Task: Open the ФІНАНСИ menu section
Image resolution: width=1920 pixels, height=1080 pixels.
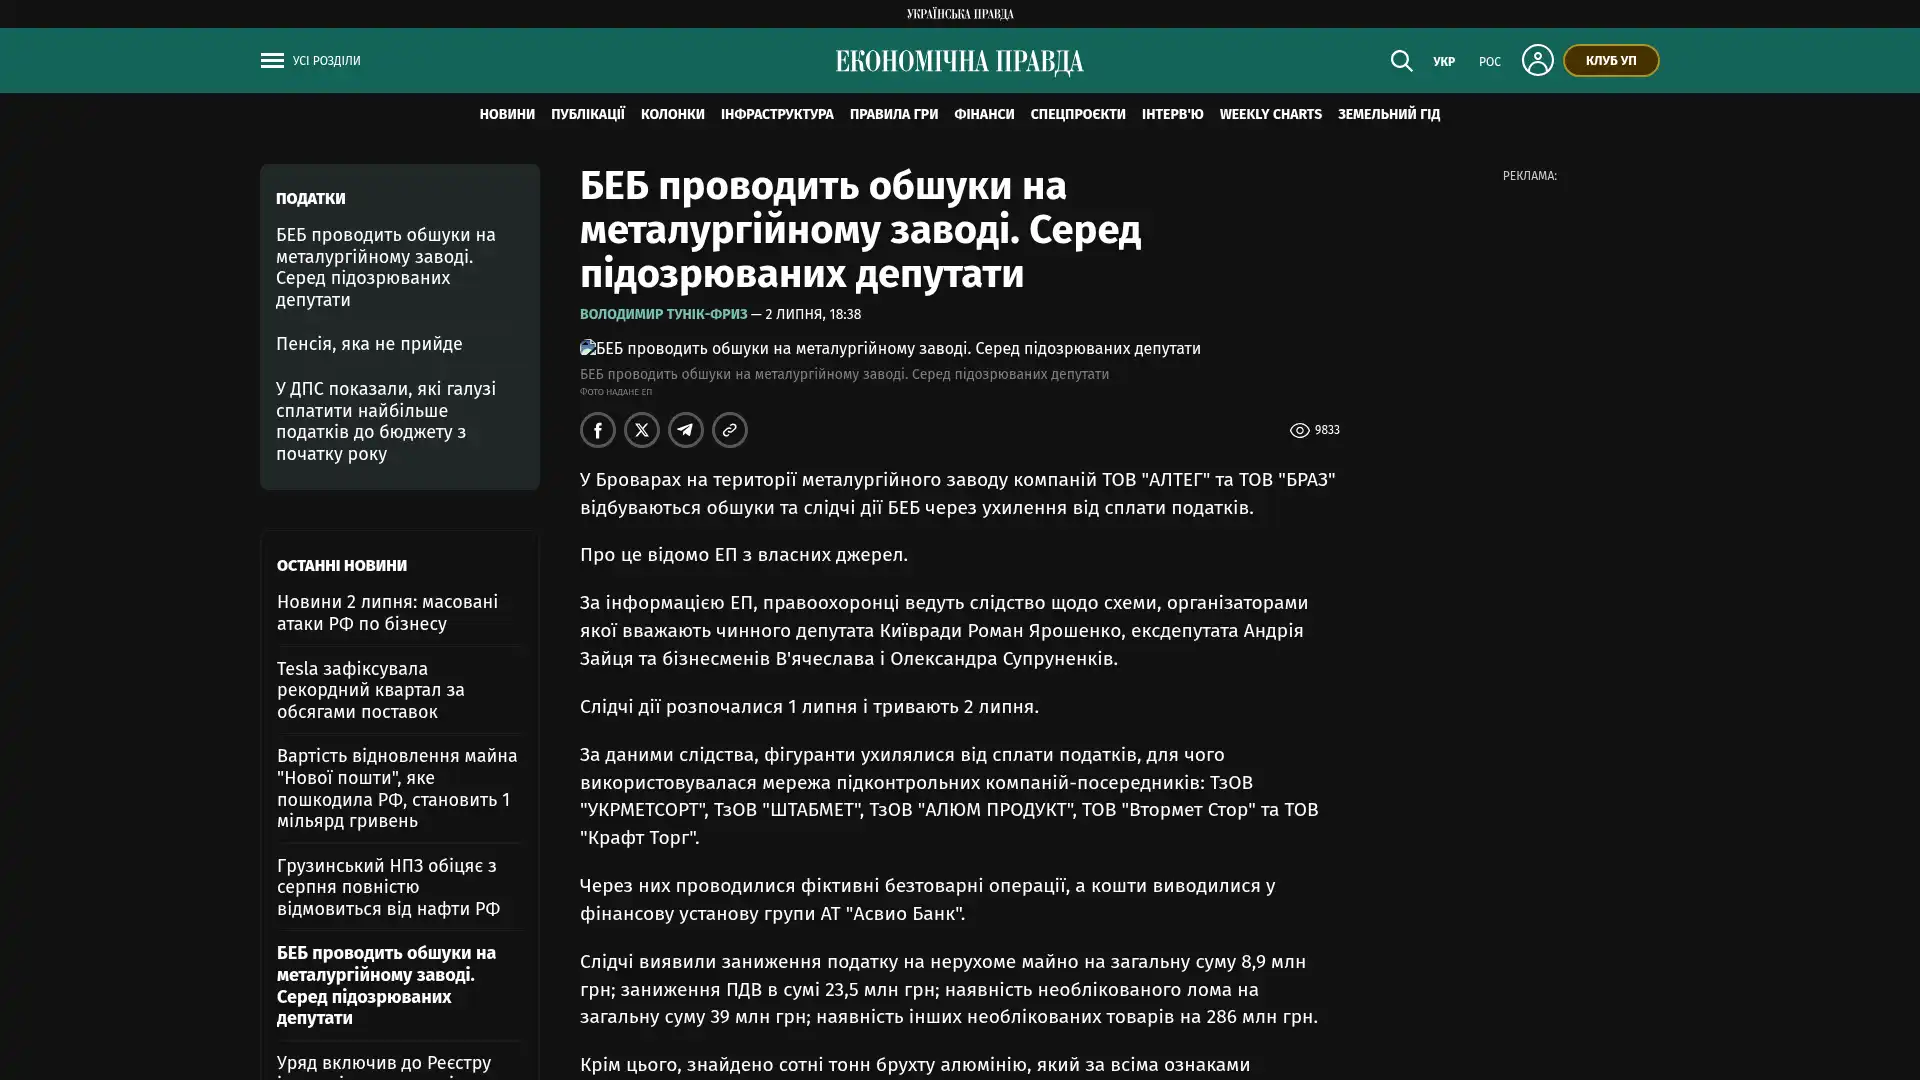Action: click(x=984, y=115)
